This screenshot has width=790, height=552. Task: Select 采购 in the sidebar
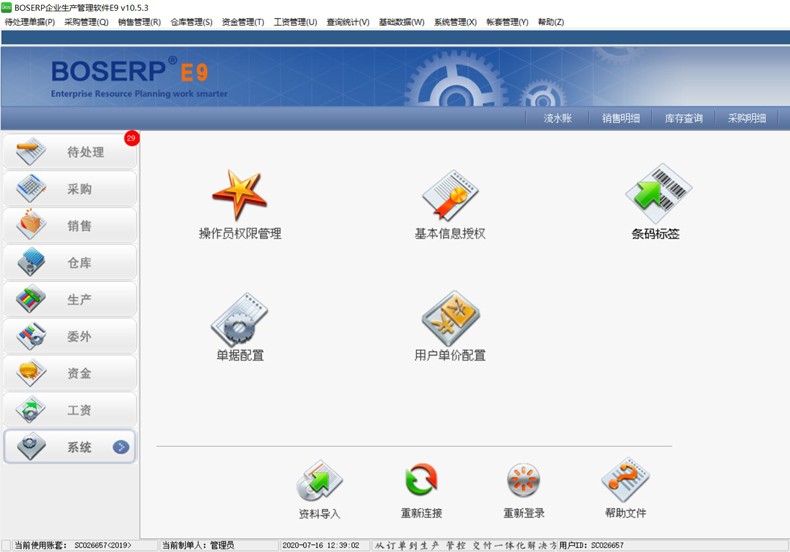[70, 189]
